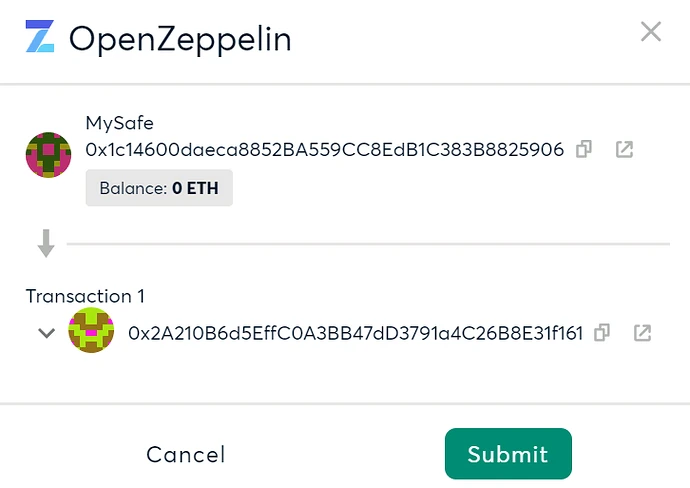
Task: Click the Transaction 1 identicon avatar
Action: 90,332
